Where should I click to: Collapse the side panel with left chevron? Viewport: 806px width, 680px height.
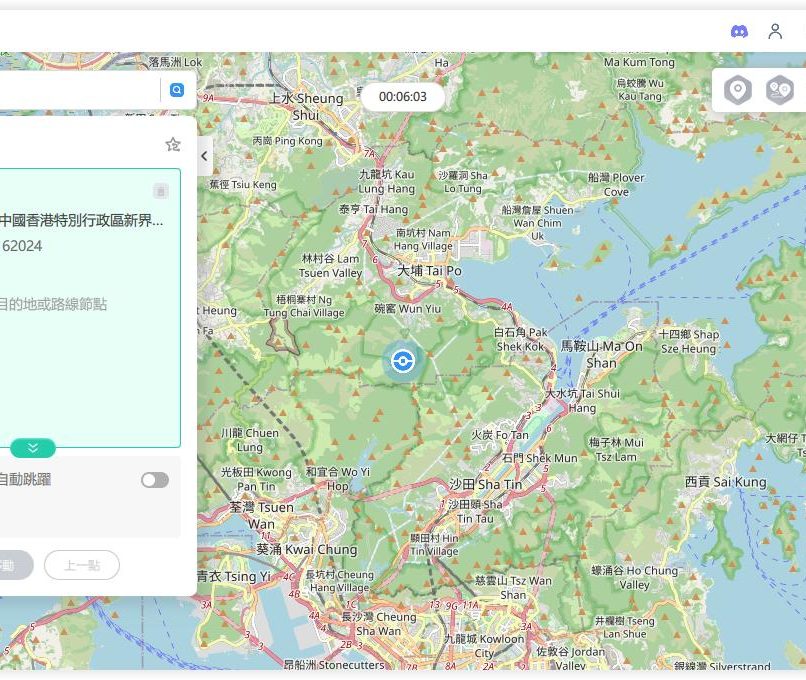tap(204, 156)
